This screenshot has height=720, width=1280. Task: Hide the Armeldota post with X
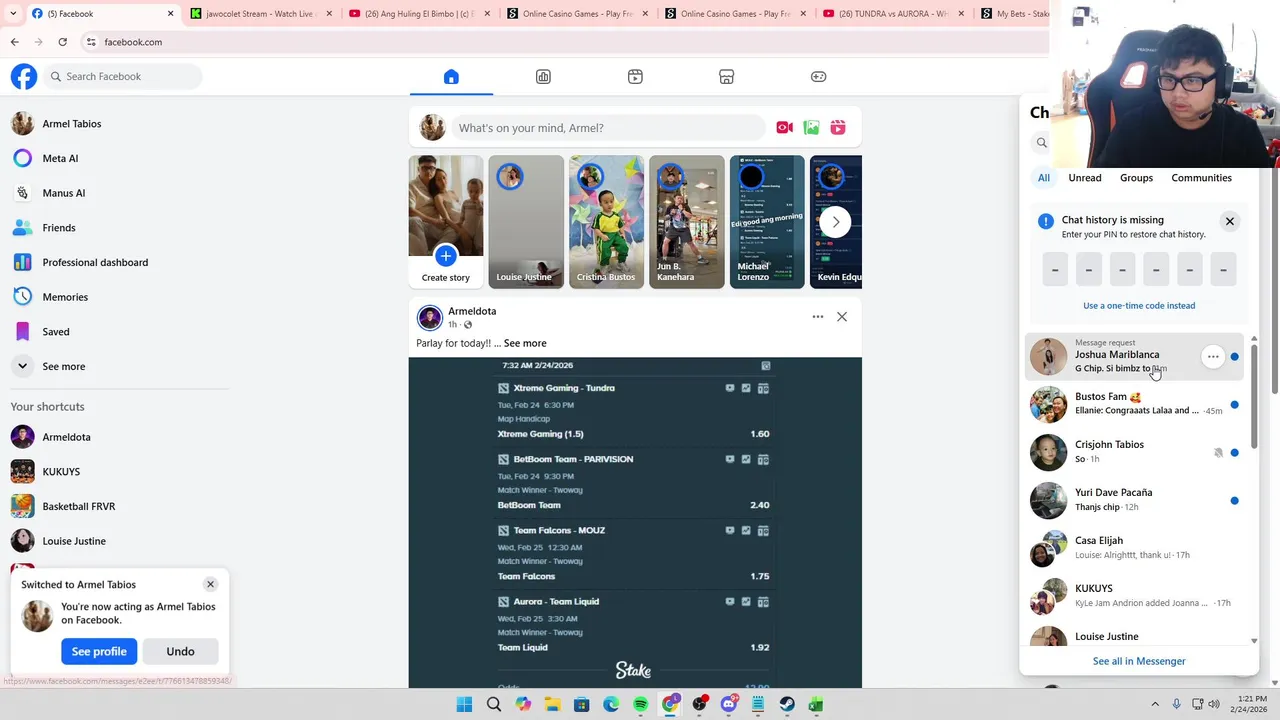[842, 317]
